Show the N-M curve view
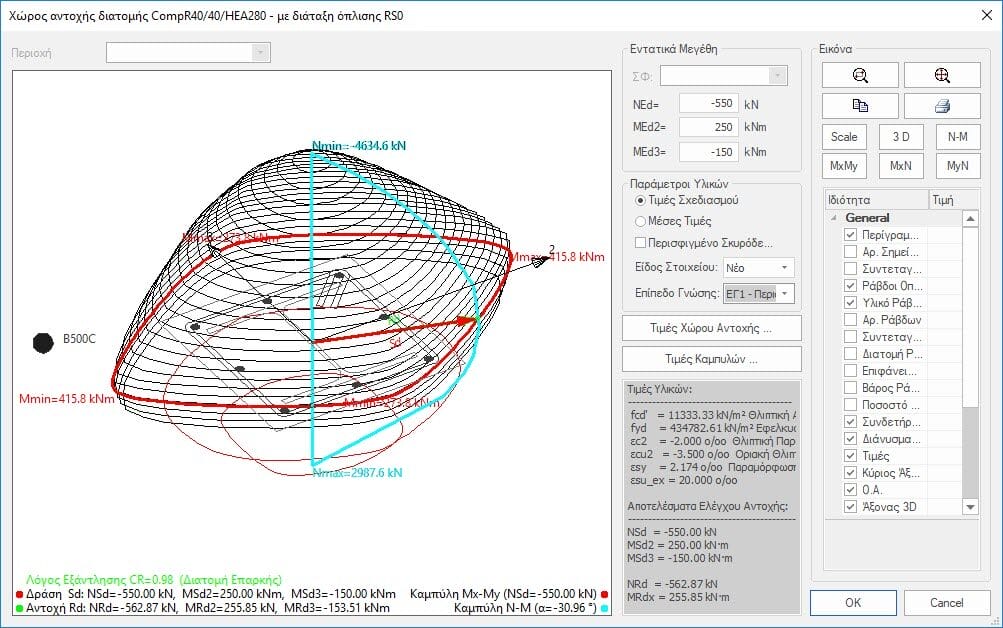The width and height of the screenshot is (1003, 628). (957, 137)
